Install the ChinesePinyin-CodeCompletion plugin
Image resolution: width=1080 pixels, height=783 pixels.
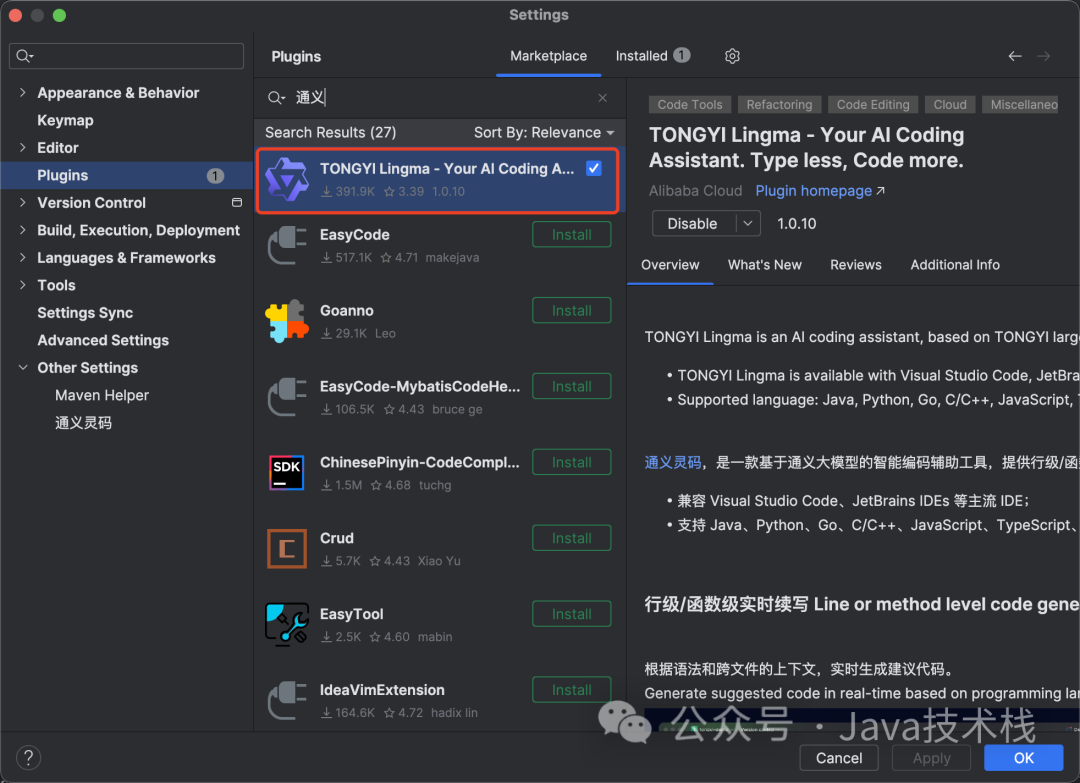tap(572, 462)
